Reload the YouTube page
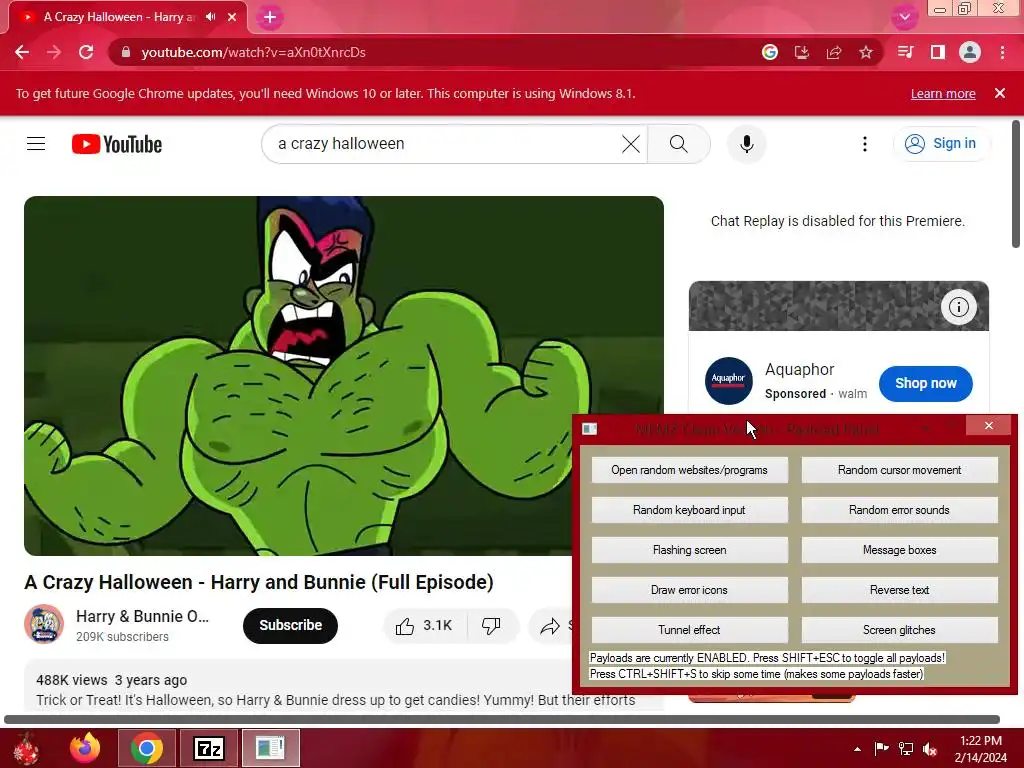 86,52
